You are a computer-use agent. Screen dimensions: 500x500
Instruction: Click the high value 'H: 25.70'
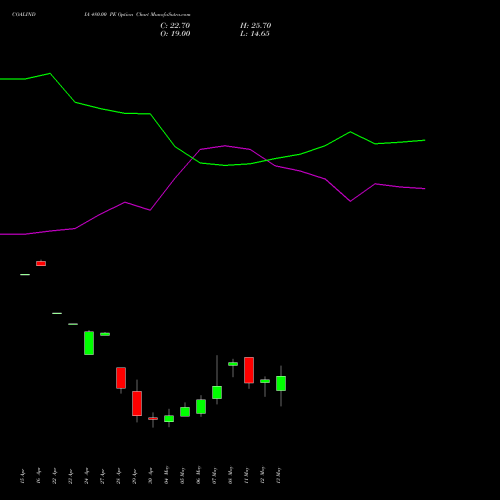click(255, 26)
